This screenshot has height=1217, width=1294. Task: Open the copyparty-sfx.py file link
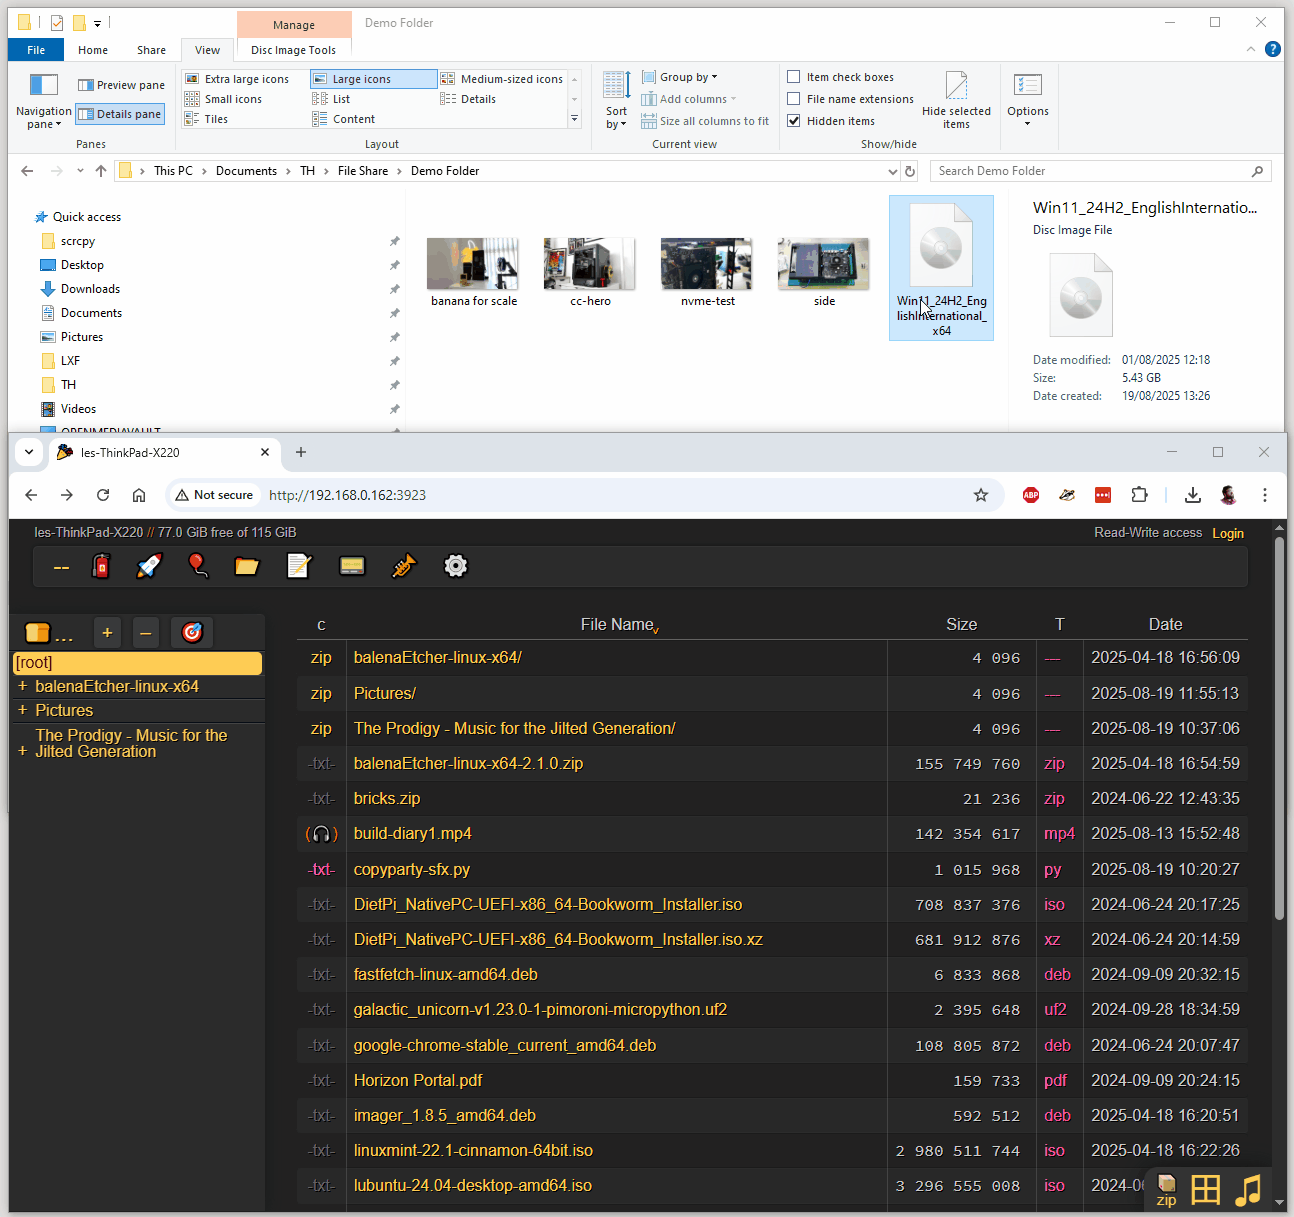[x=411, y=869]
